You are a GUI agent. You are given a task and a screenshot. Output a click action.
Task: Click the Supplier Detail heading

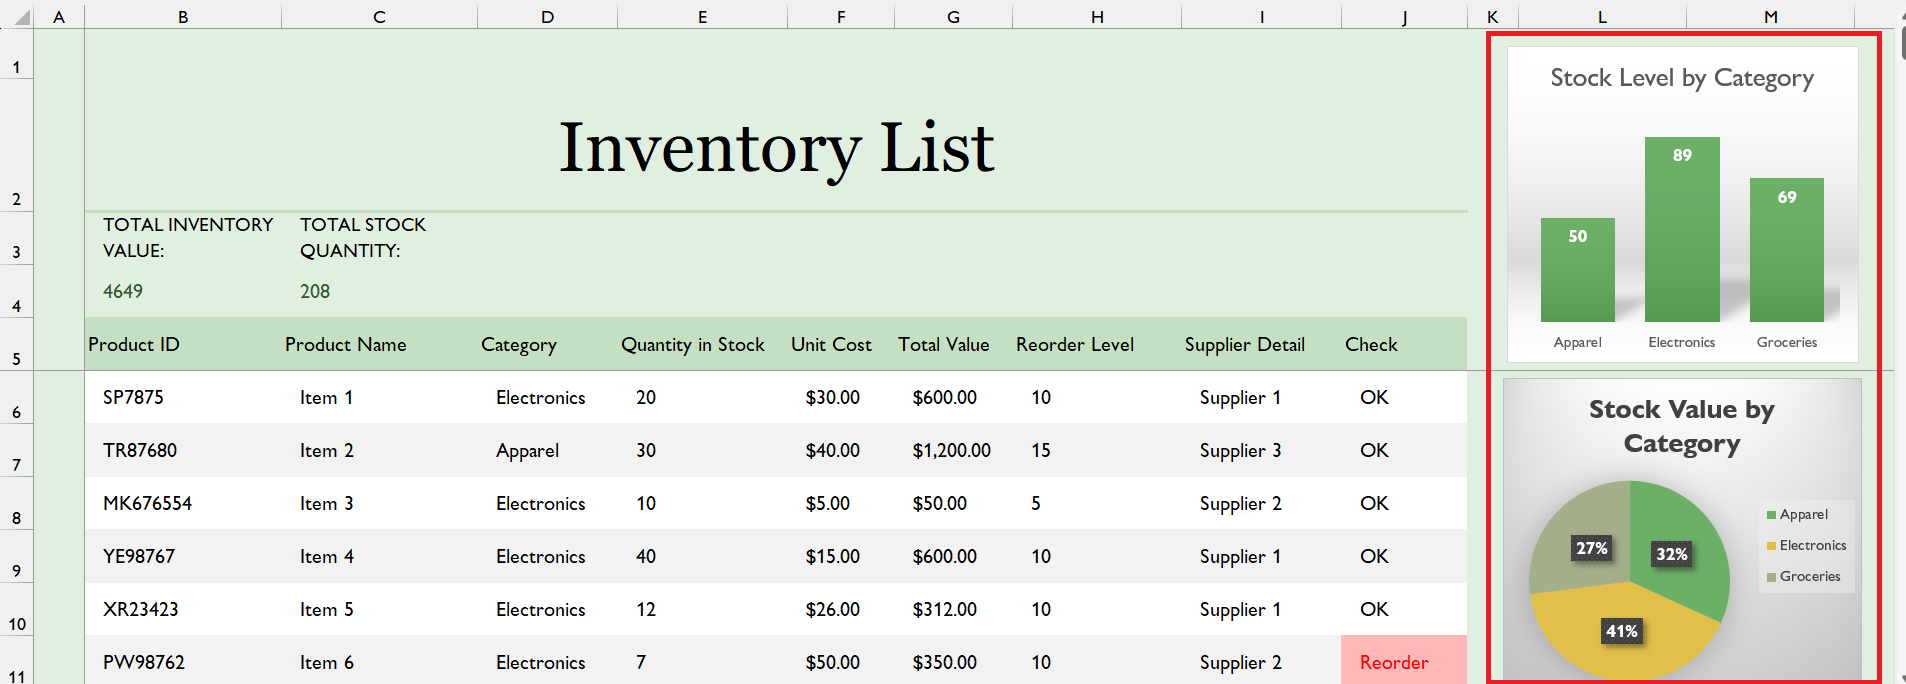click(1244, 345)
